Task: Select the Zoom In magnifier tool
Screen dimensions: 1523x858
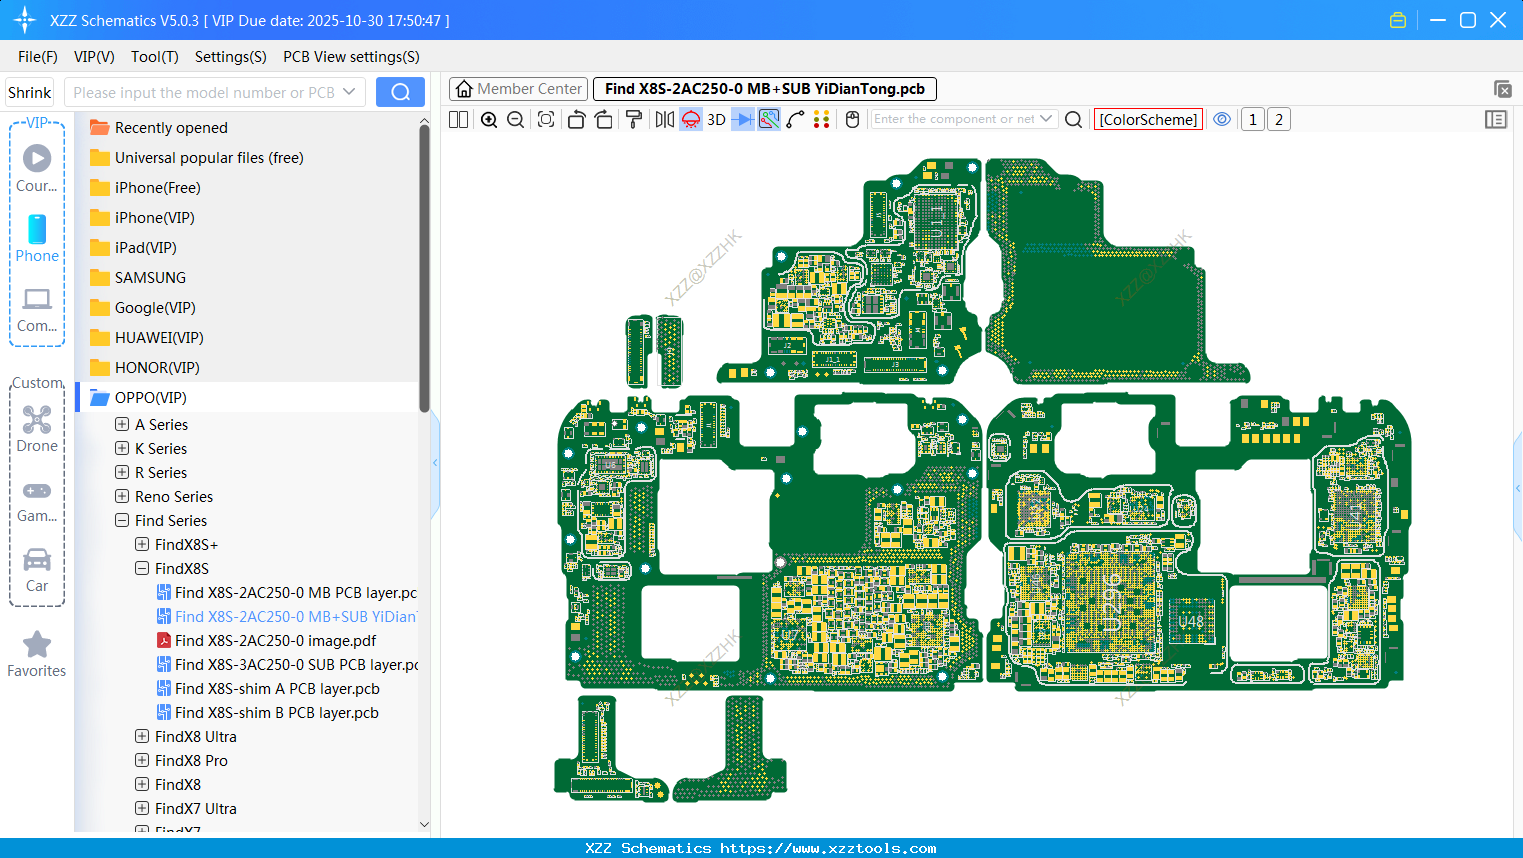Action: coord(489,119)
